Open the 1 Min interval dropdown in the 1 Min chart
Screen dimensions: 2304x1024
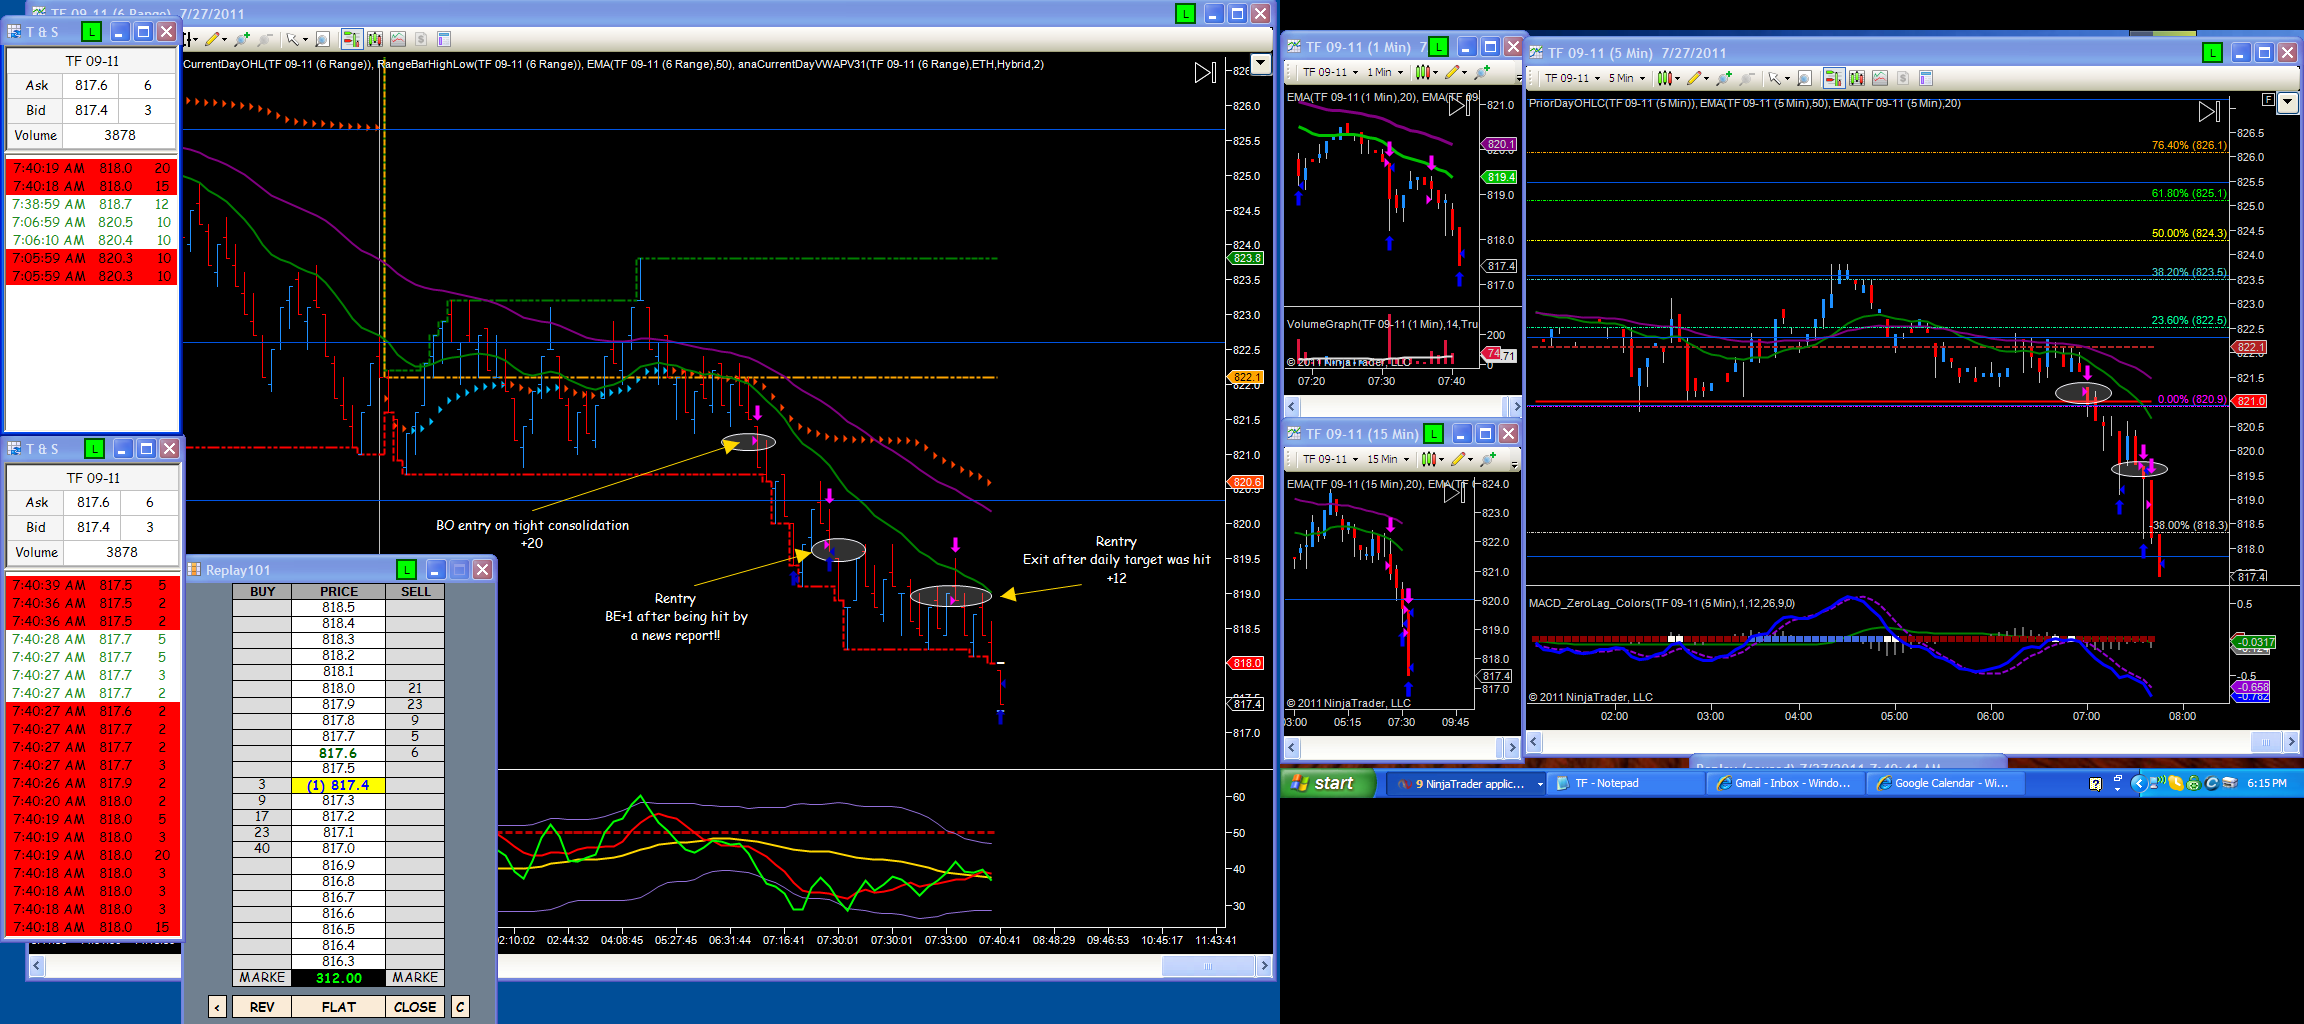pos(1385,72)
